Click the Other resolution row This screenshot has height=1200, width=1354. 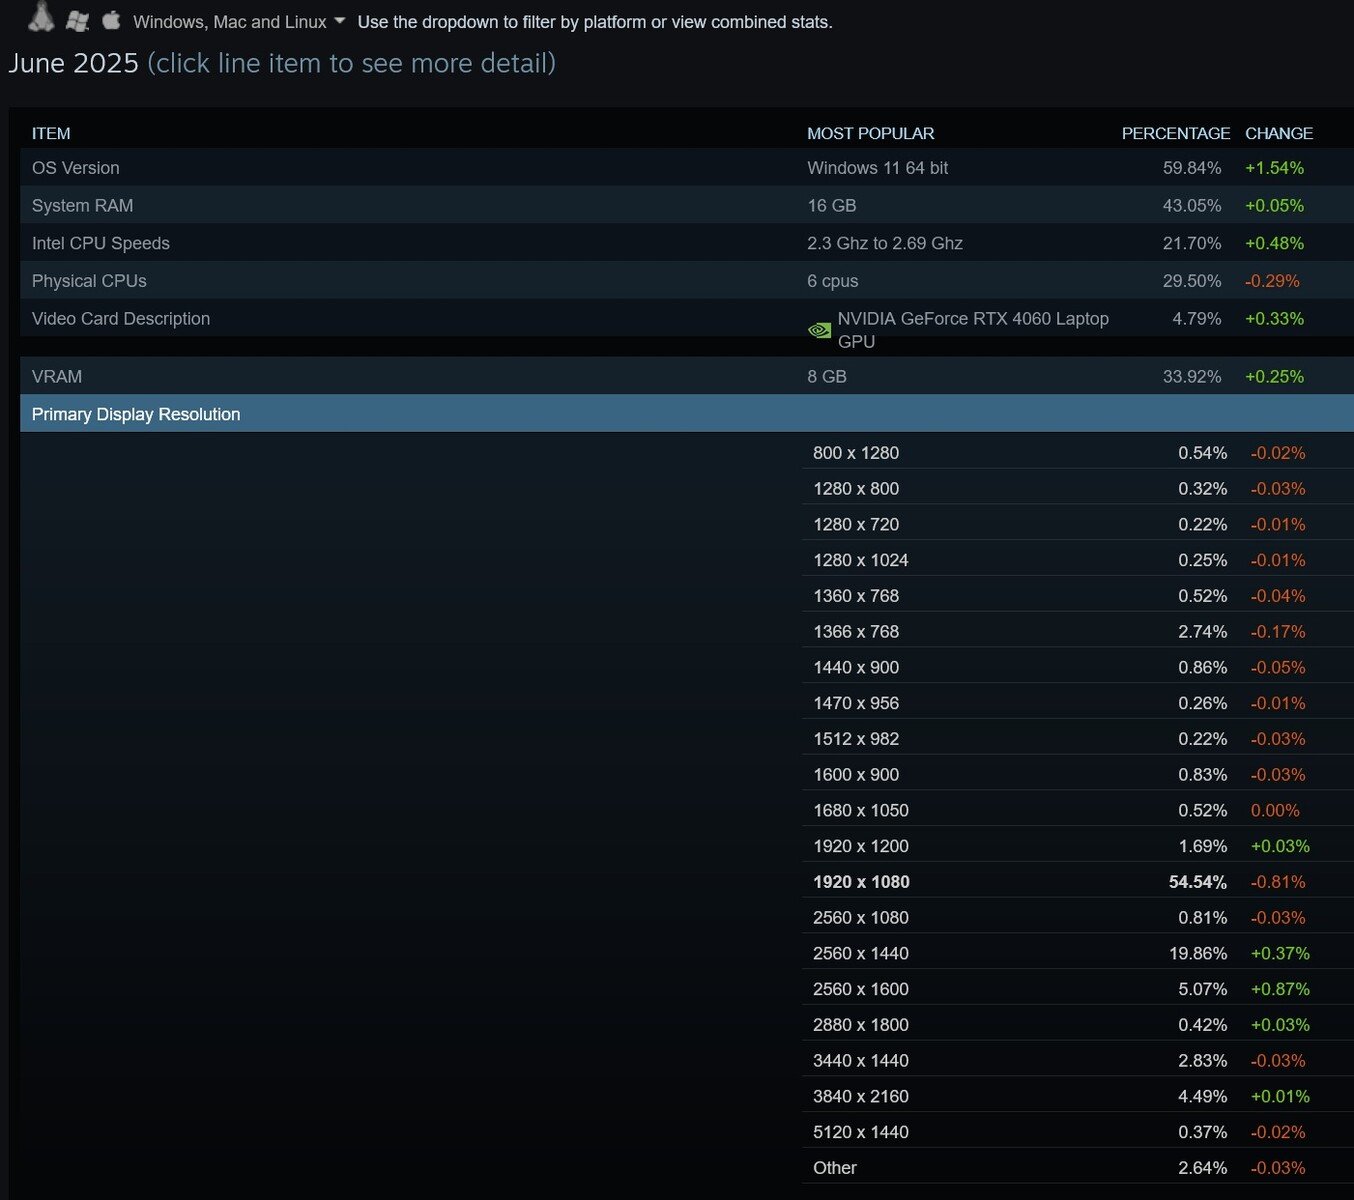pyautogui.click(x=1078, y=1168)
